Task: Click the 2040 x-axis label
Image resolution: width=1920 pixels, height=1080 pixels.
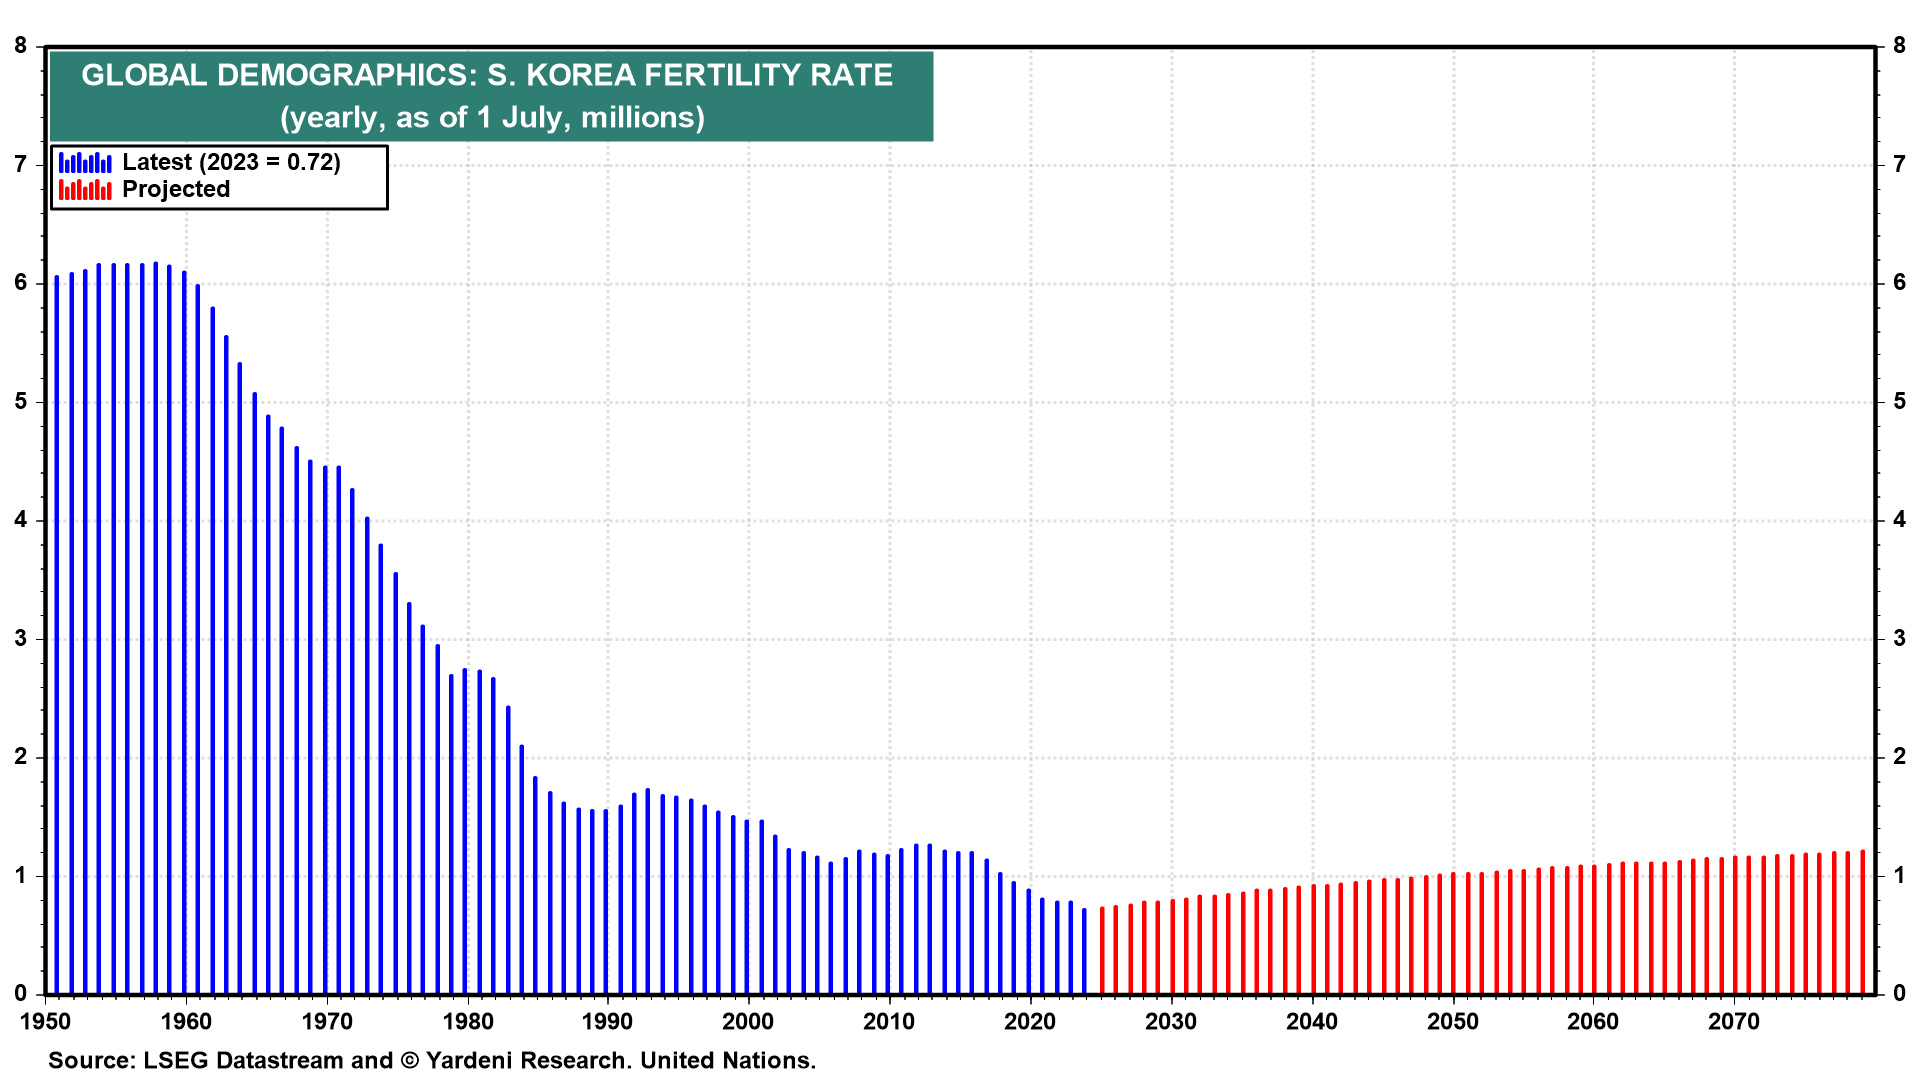Action: pyautogui.click(x=1311, y=1022)
